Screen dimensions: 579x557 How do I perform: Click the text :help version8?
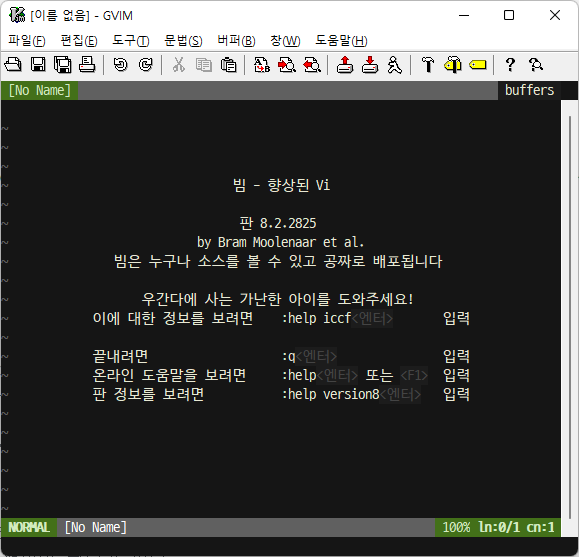(330, 394)
